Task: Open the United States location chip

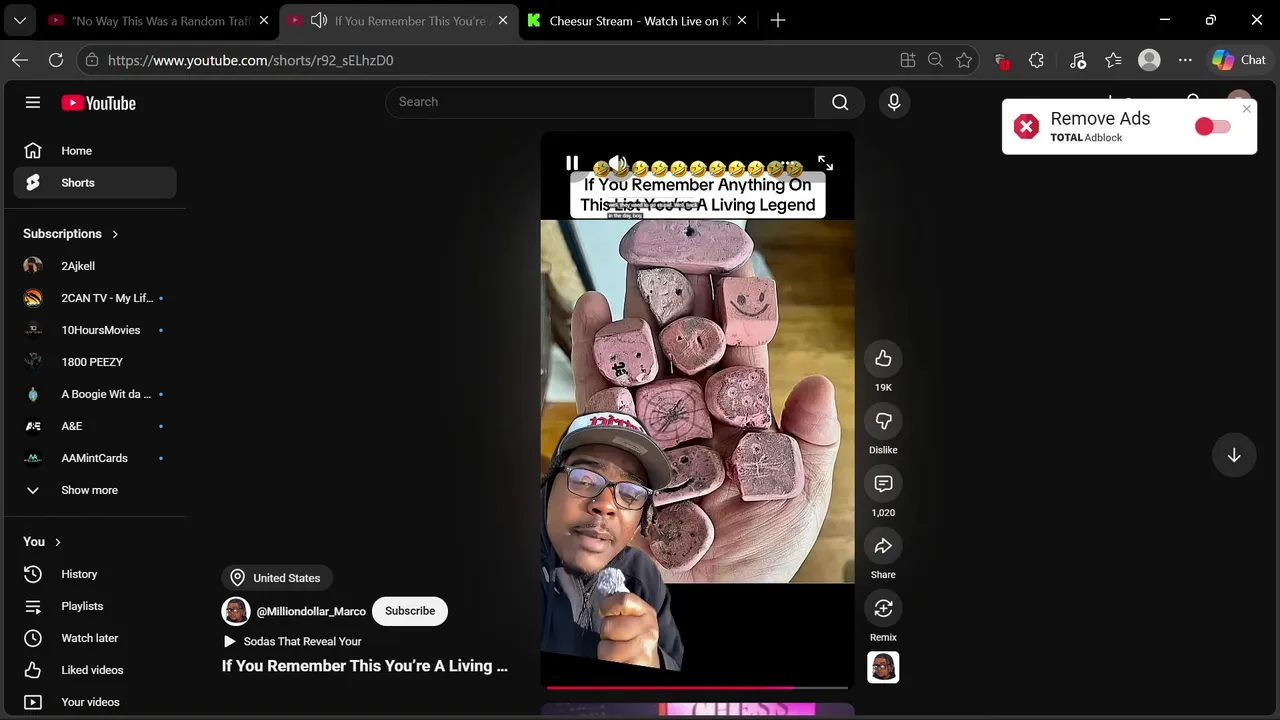Action: 277,578
